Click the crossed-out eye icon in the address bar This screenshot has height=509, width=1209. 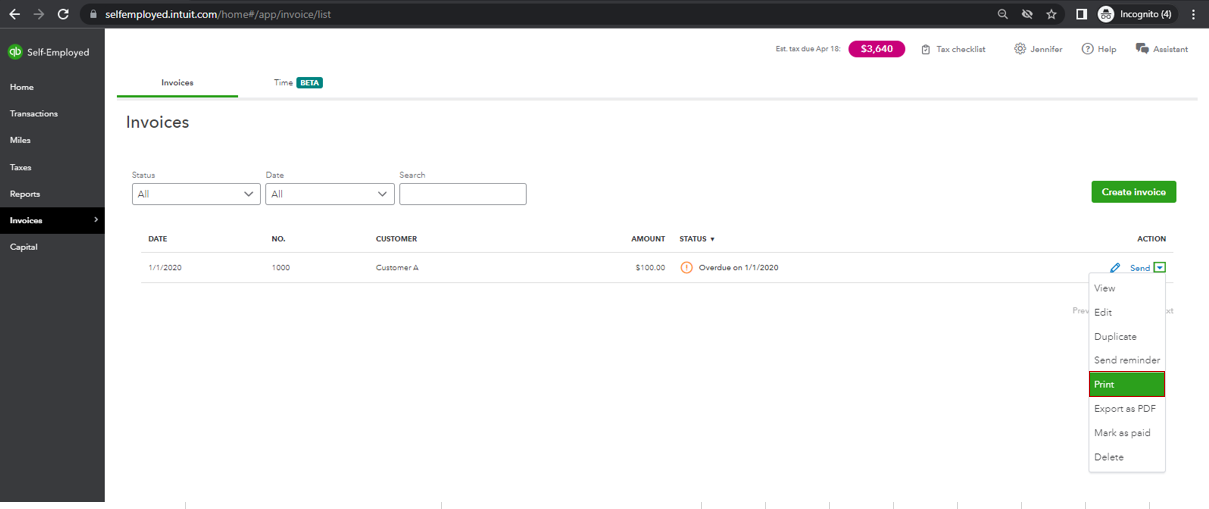tap(1027, 14)
